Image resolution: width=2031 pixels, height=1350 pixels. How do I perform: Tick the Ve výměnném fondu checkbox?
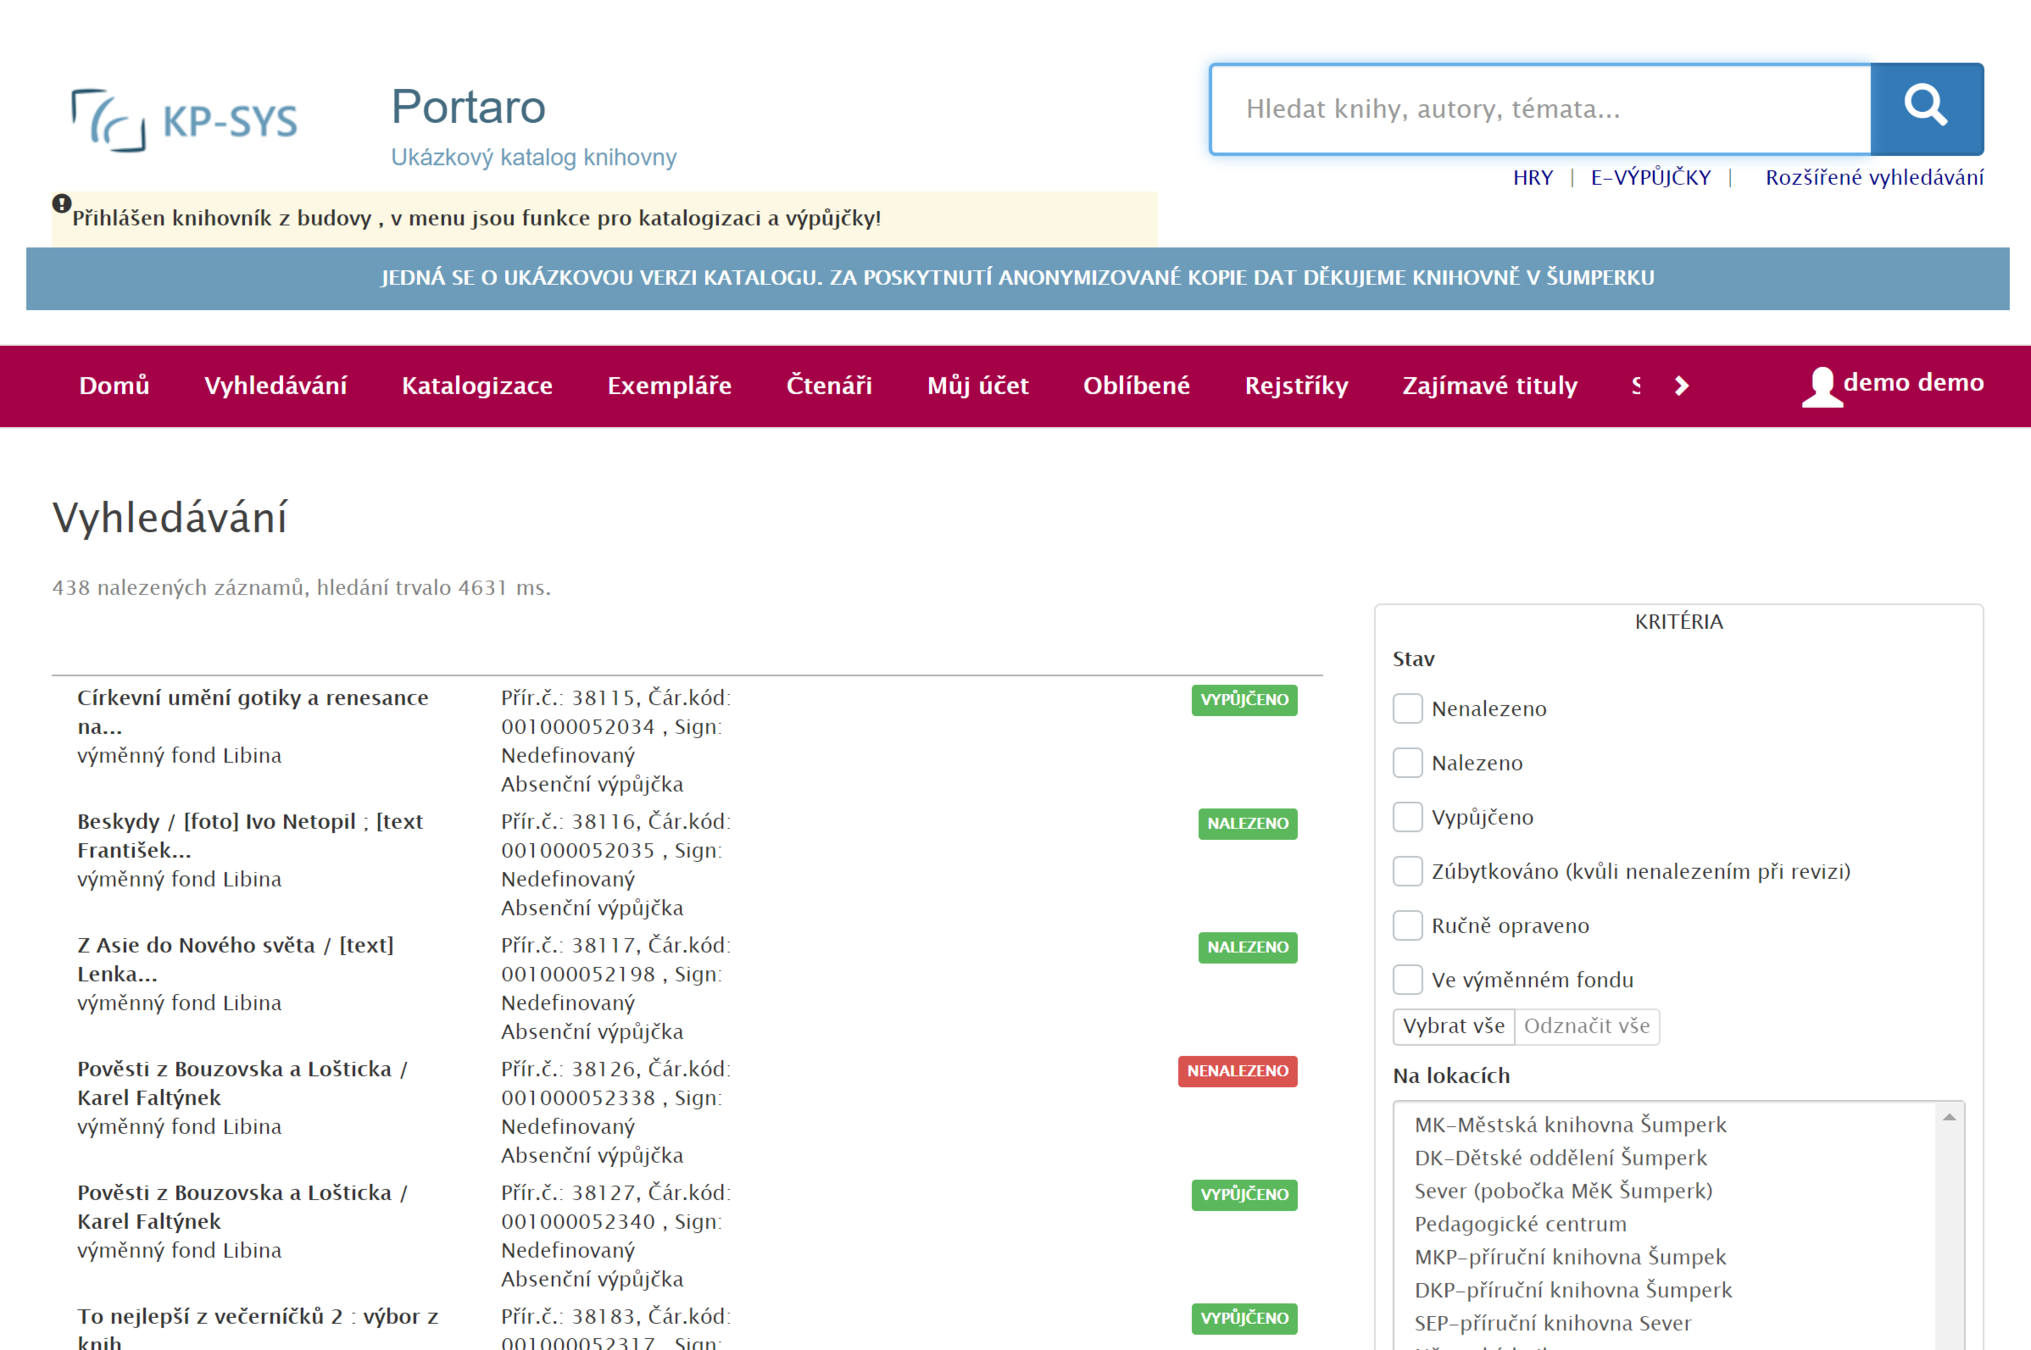coord(1407,980)
